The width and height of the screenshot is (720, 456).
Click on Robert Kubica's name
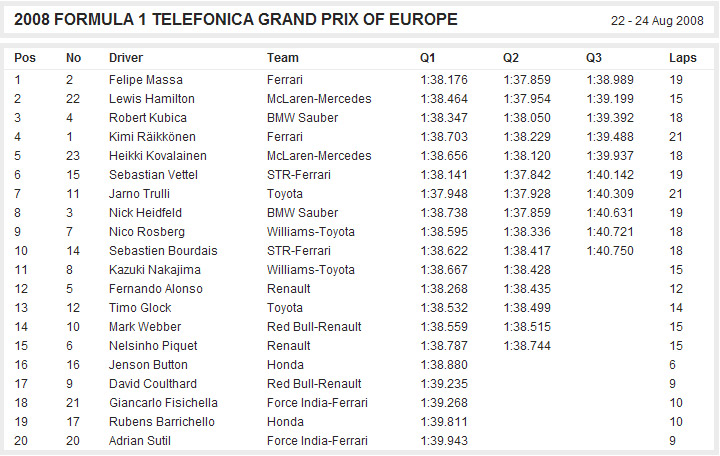[147, 118]
